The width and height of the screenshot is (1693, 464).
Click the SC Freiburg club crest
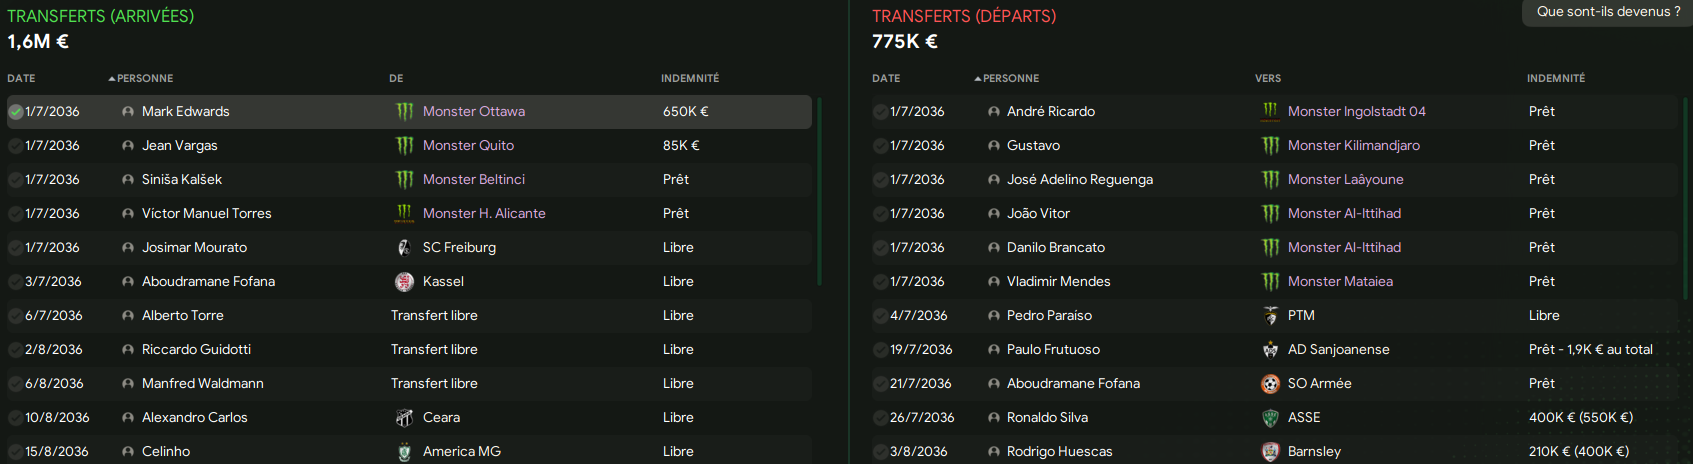404,248
